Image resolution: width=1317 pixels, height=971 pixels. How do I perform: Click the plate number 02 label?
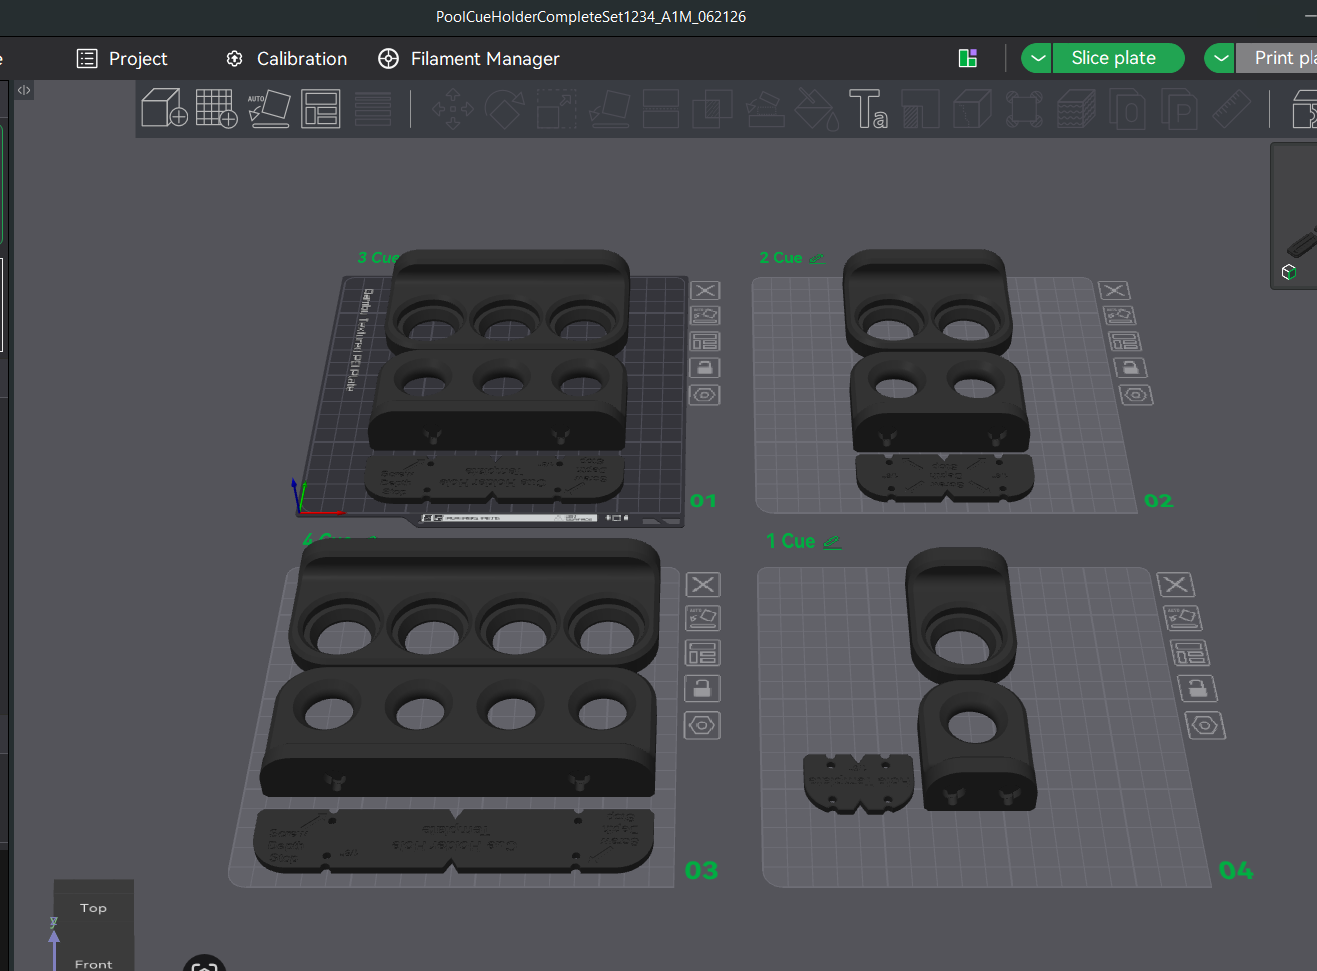tap(1158, 501)
